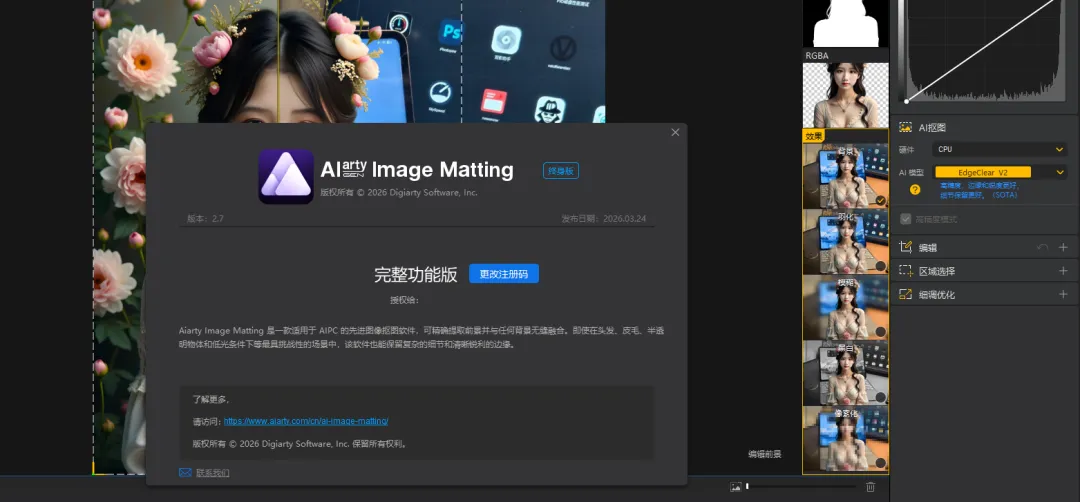1080x502 pixels.
Task: Click the AI抠图 section title
Action: point(932,127)
